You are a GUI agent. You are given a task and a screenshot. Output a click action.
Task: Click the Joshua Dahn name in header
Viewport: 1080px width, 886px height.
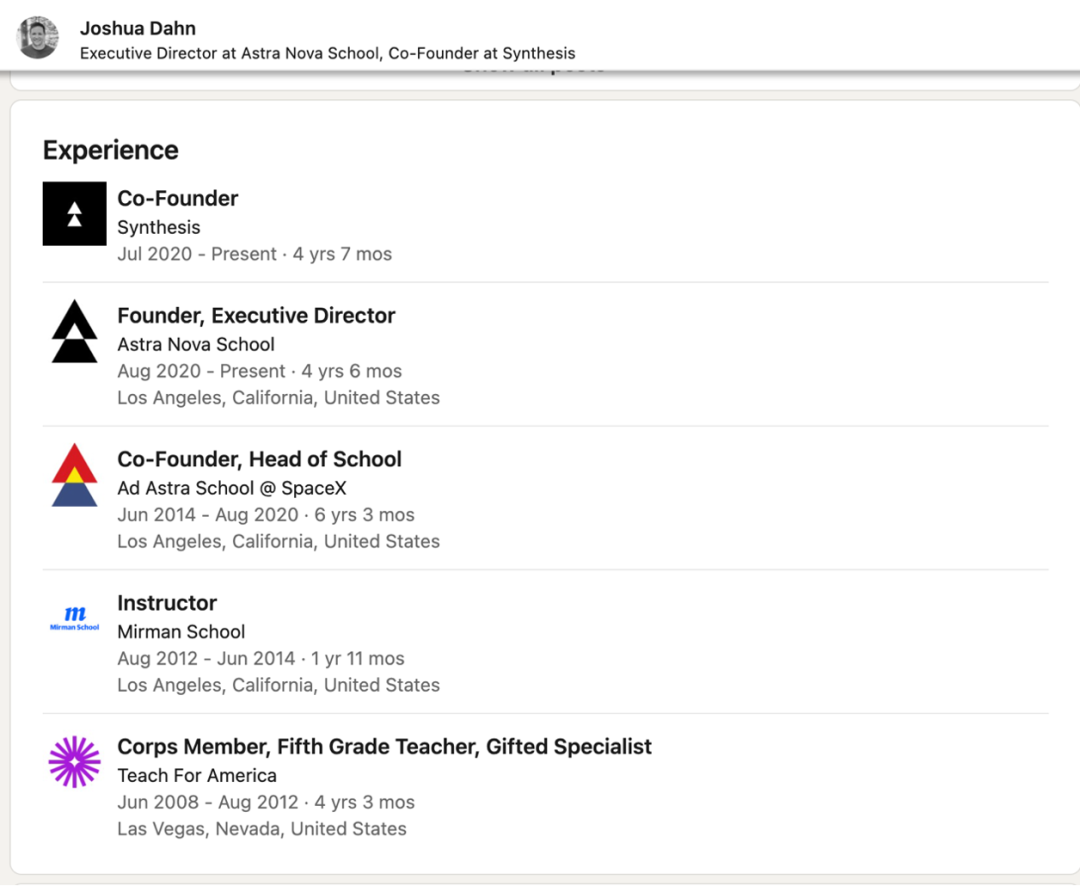point(138,28)
